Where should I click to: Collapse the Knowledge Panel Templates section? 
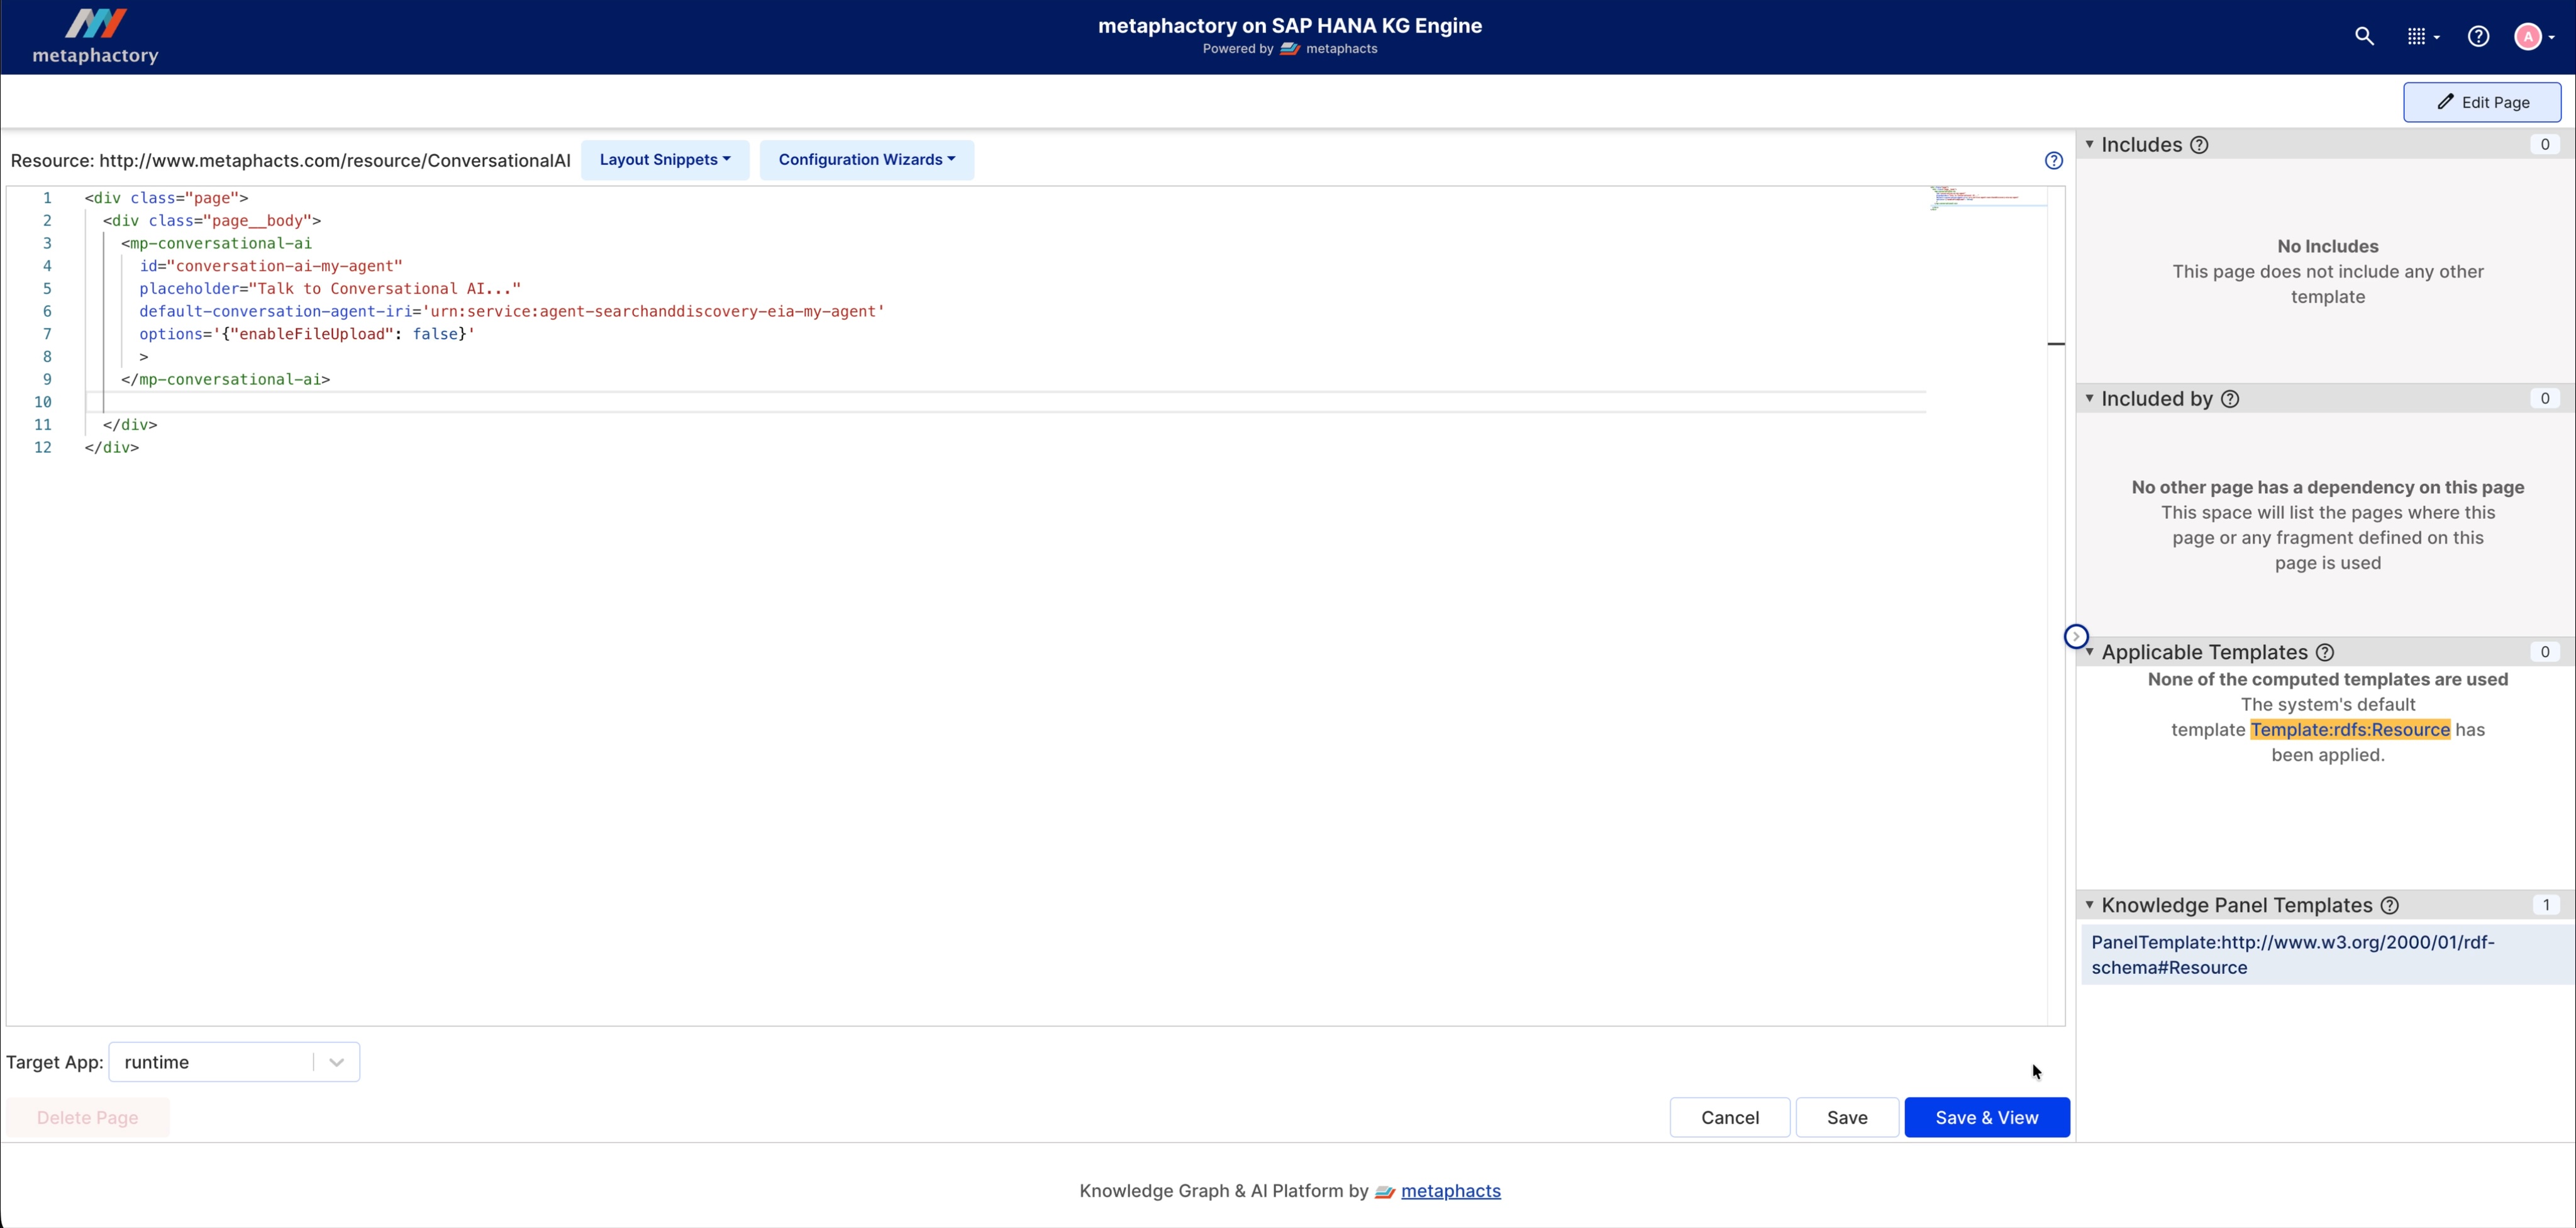(x=2089, y=905)
